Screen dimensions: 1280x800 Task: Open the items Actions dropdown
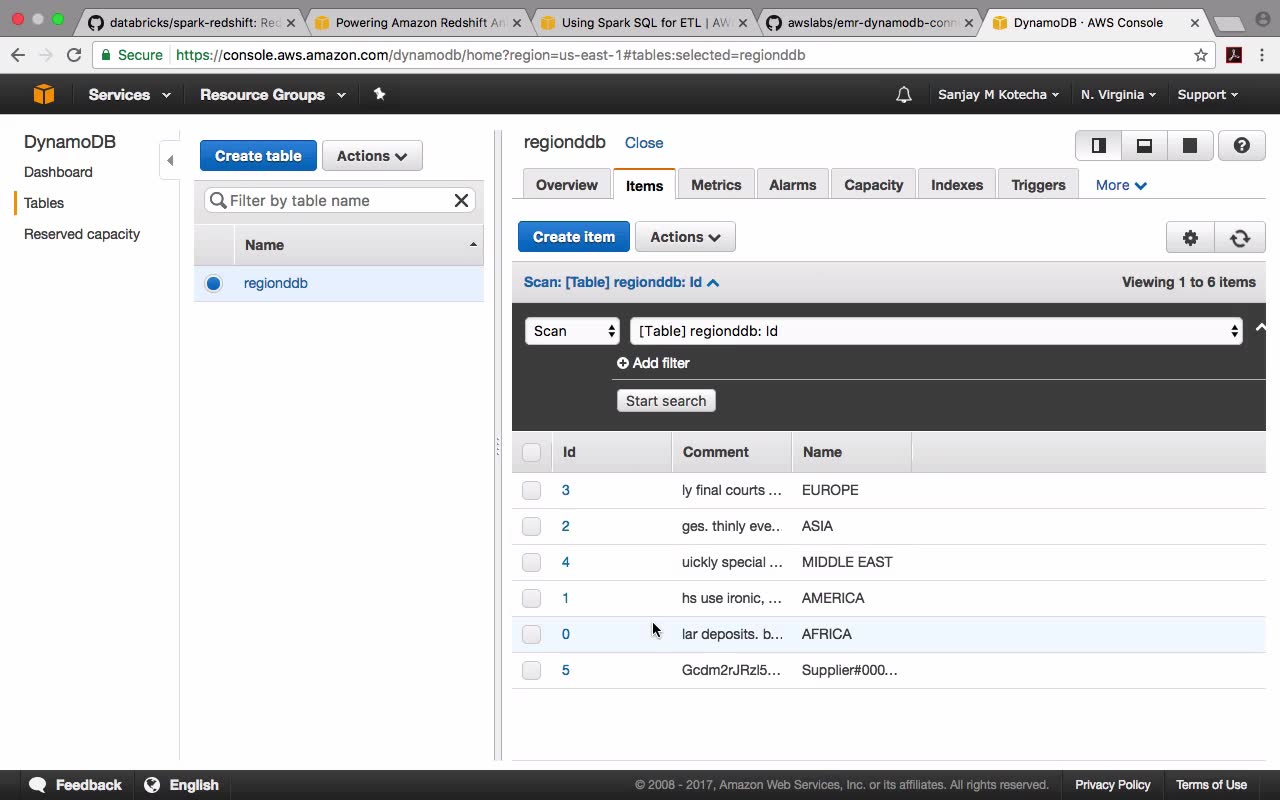click(x=685, y=237)
